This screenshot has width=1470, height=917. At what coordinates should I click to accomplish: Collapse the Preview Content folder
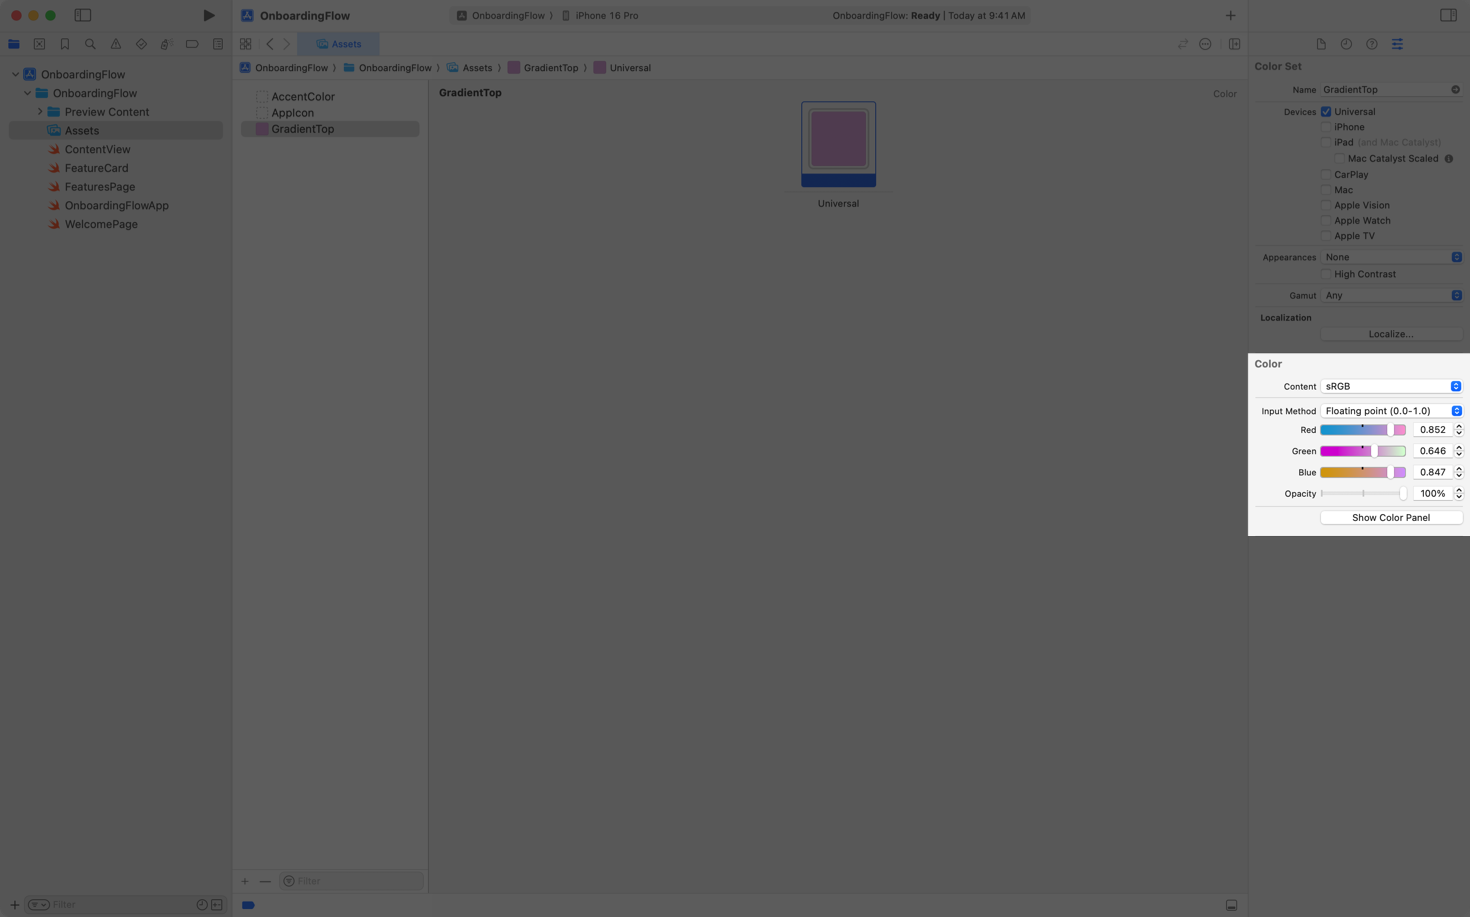pos(40,111)
